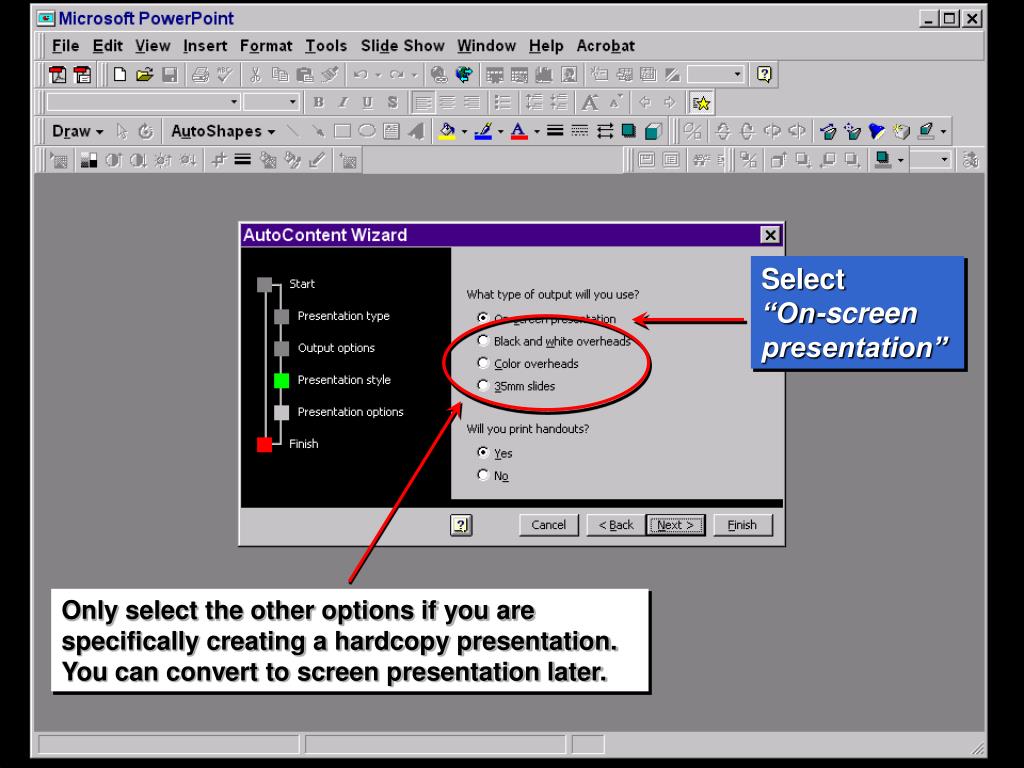1024x768 pixels.
Task: Click the Dash Style icon
Action: pos(580,131)
